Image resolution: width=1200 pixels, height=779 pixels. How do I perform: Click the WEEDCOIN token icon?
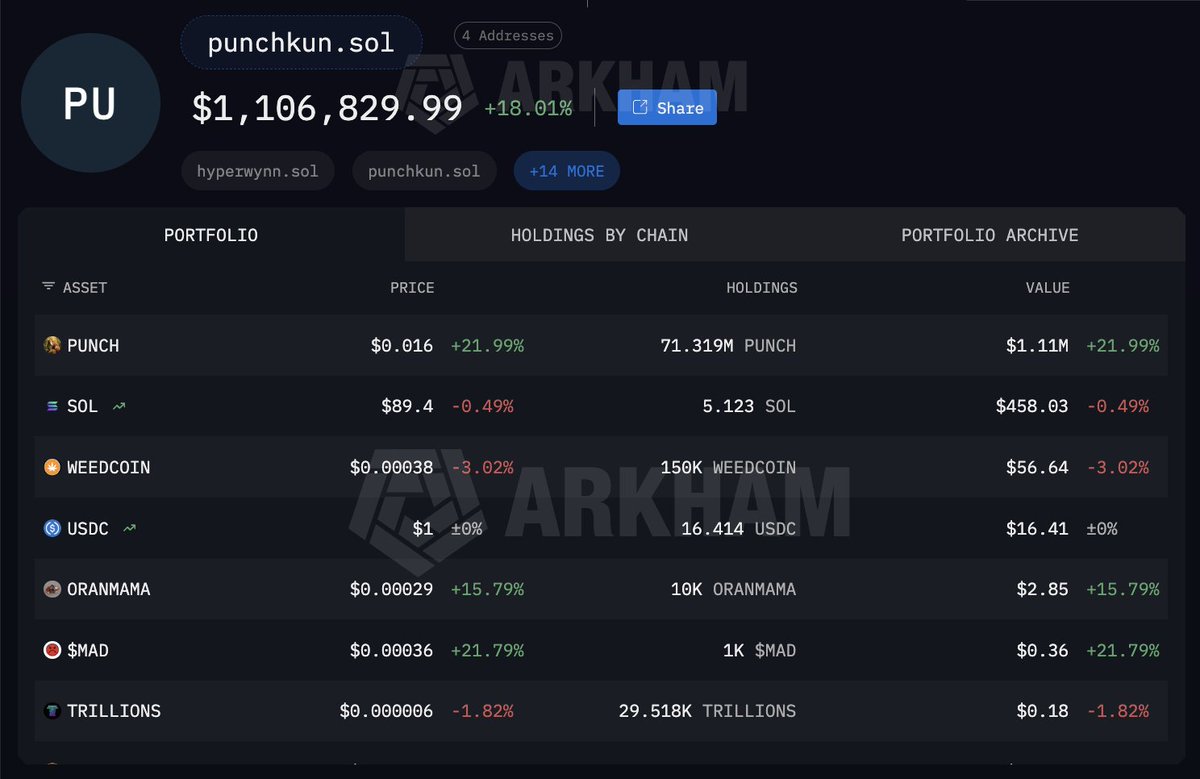(52, 468)
